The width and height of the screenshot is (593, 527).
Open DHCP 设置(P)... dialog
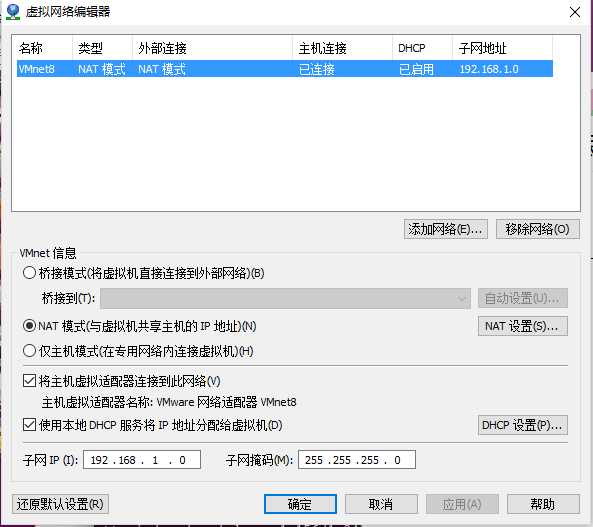tap(523, 425)
